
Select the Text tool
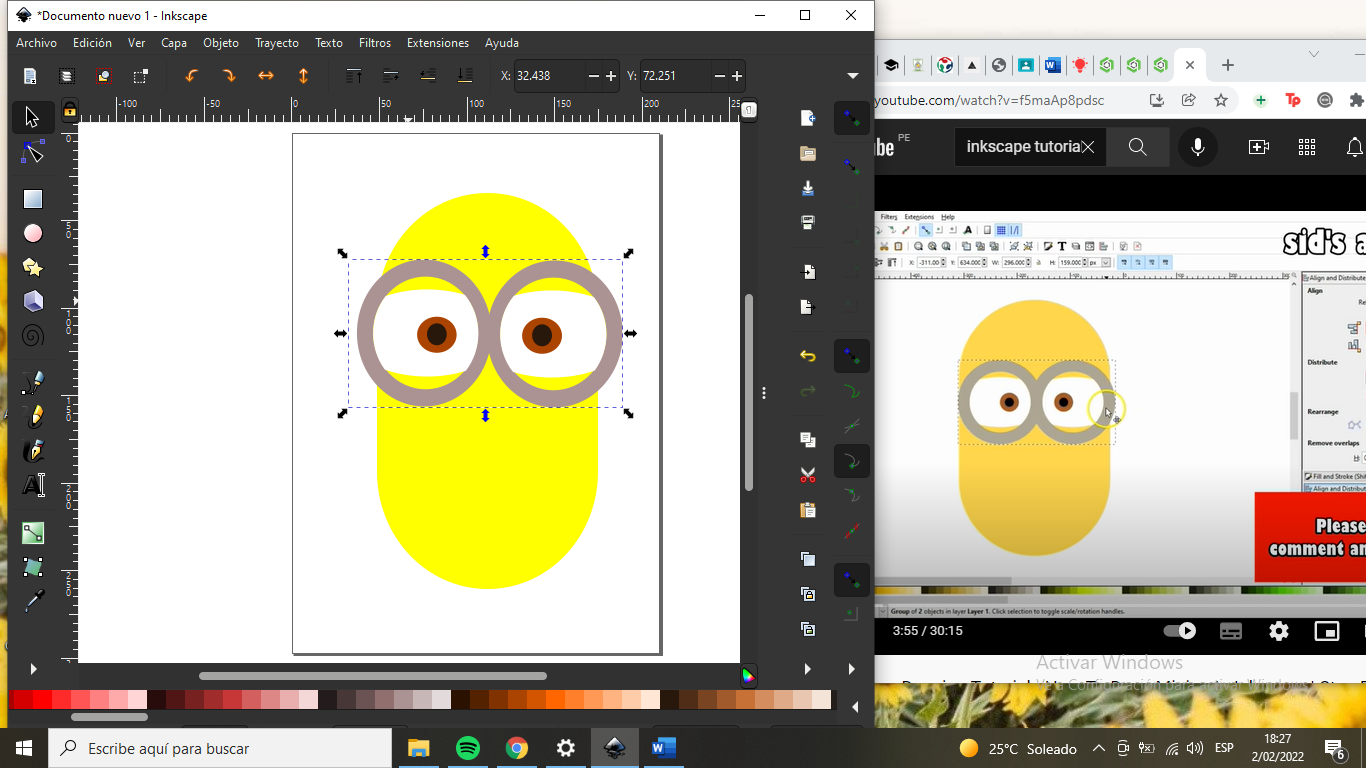(x=33, y=485)
